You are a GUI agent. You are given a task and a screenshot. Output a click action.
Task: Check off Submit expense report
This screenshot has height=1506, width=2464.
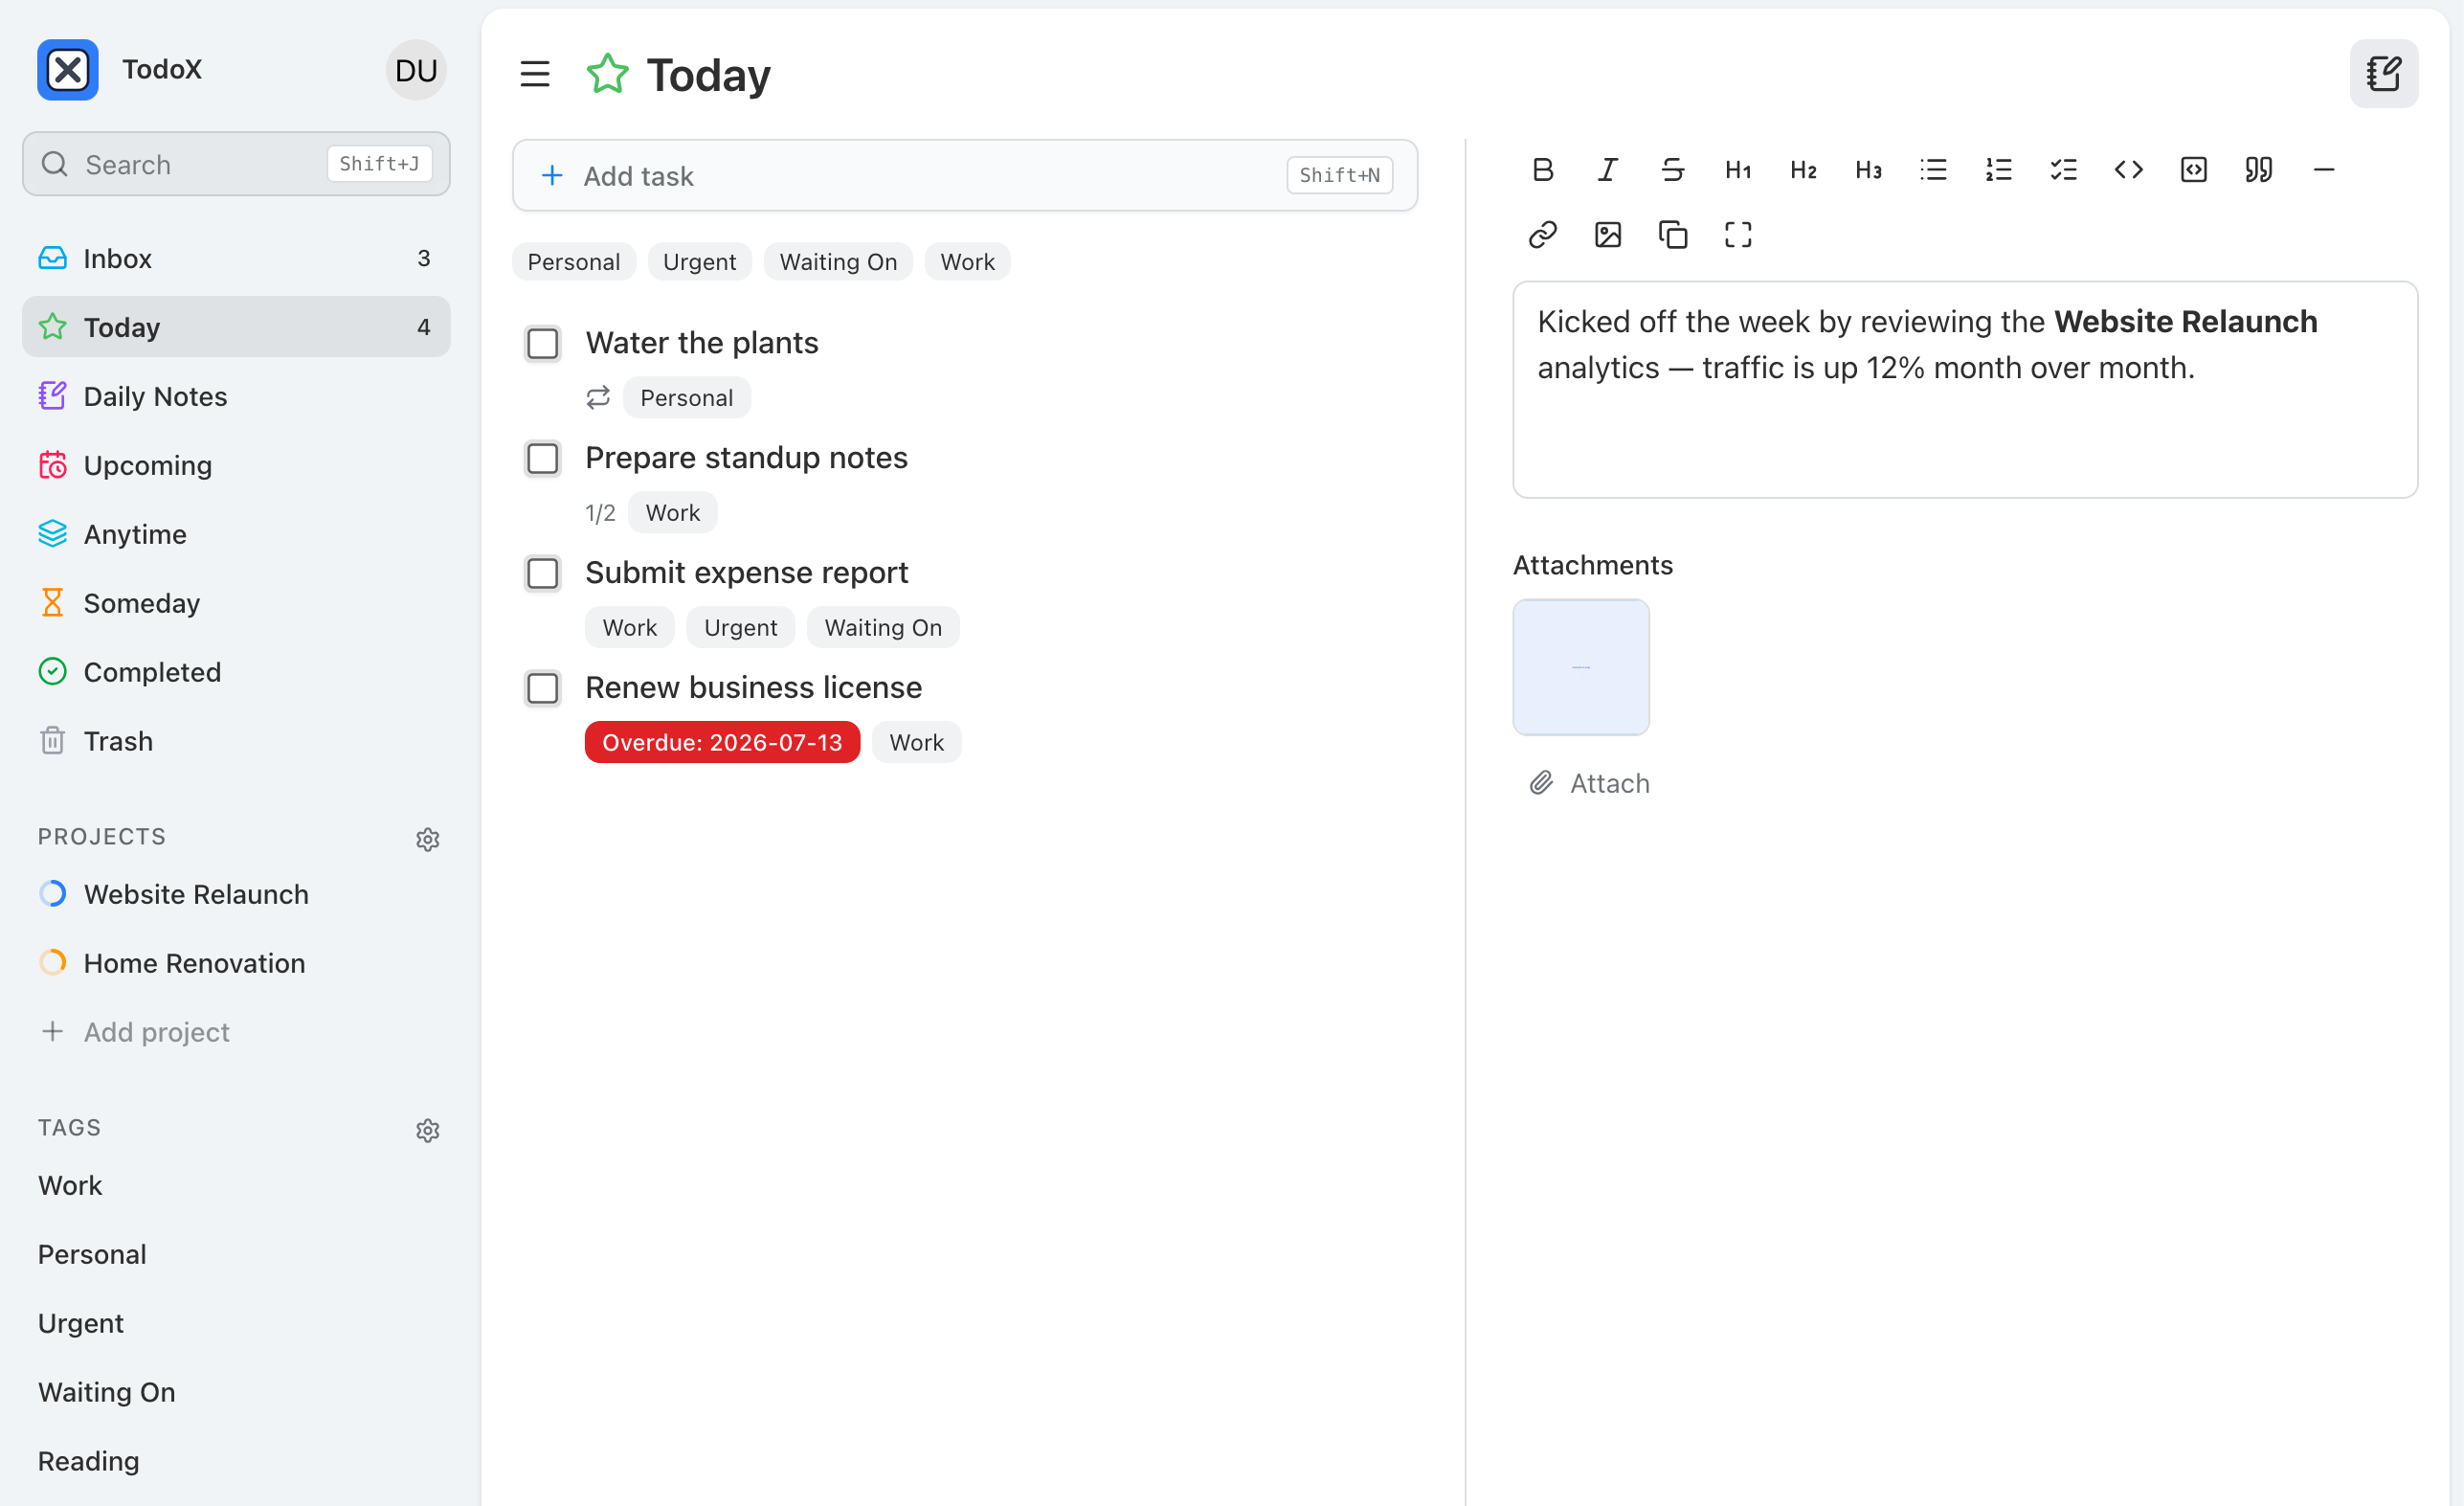click(543, 574)
